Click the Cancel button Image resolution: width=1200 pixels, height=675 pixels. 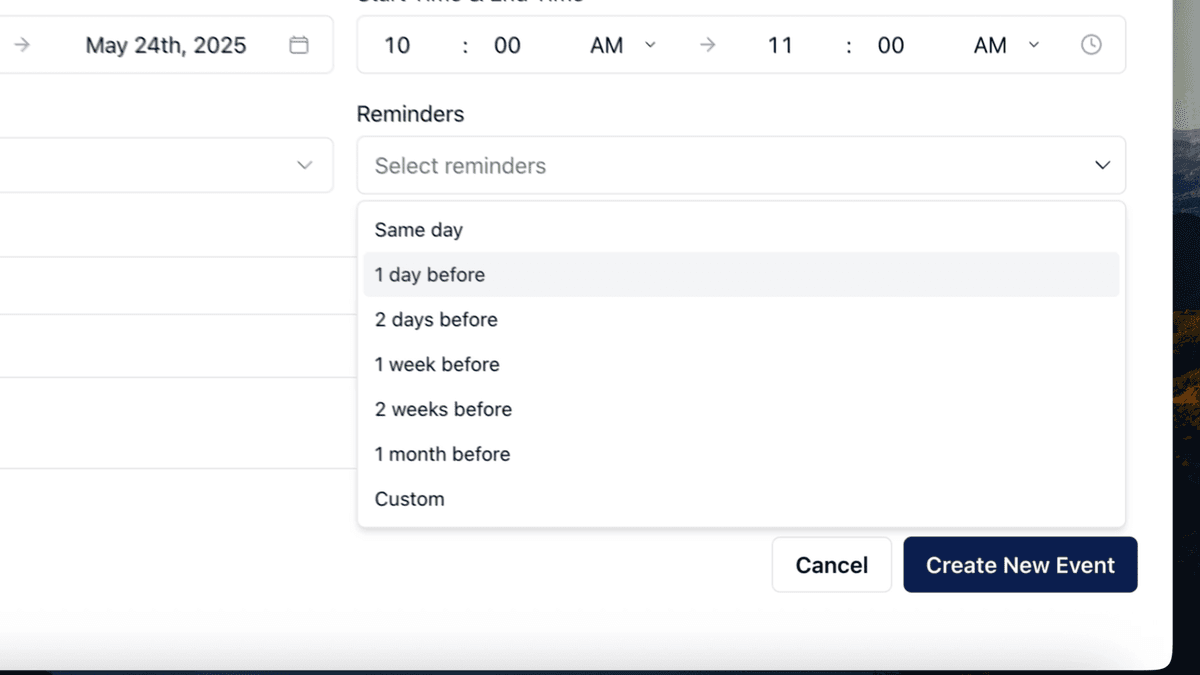[832, 565]
